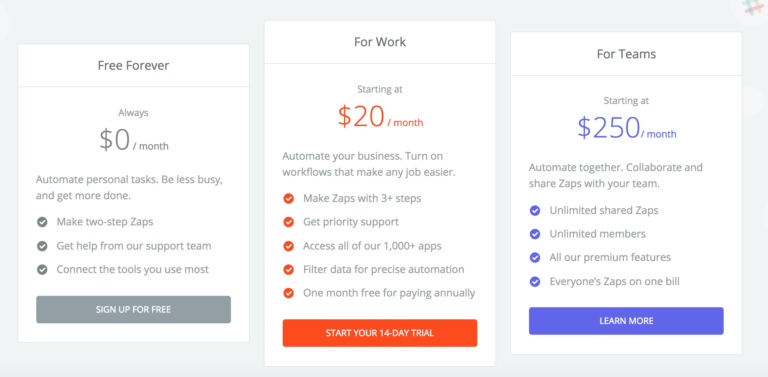Select the For Work plan heading
The height and width of the screenshot is (377, 768).
click(x=380, y=42)
